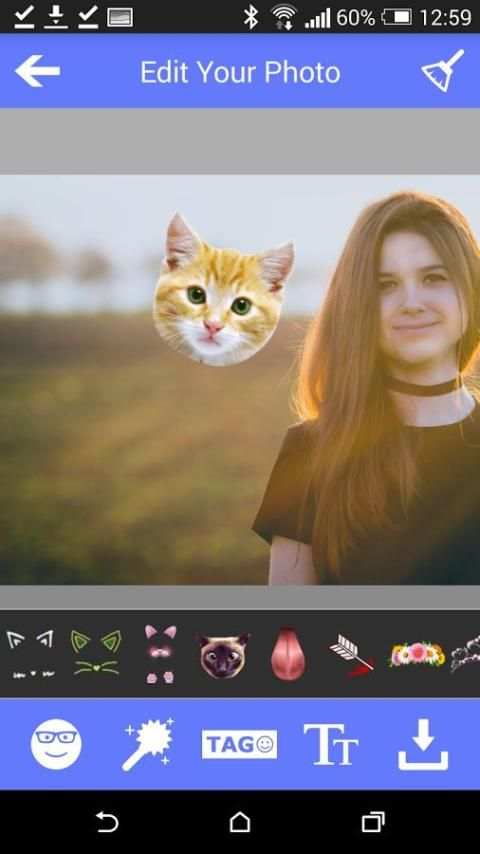Clear edits with the broom icon
The width and height of the screenshot is (480, 854).
442,71
